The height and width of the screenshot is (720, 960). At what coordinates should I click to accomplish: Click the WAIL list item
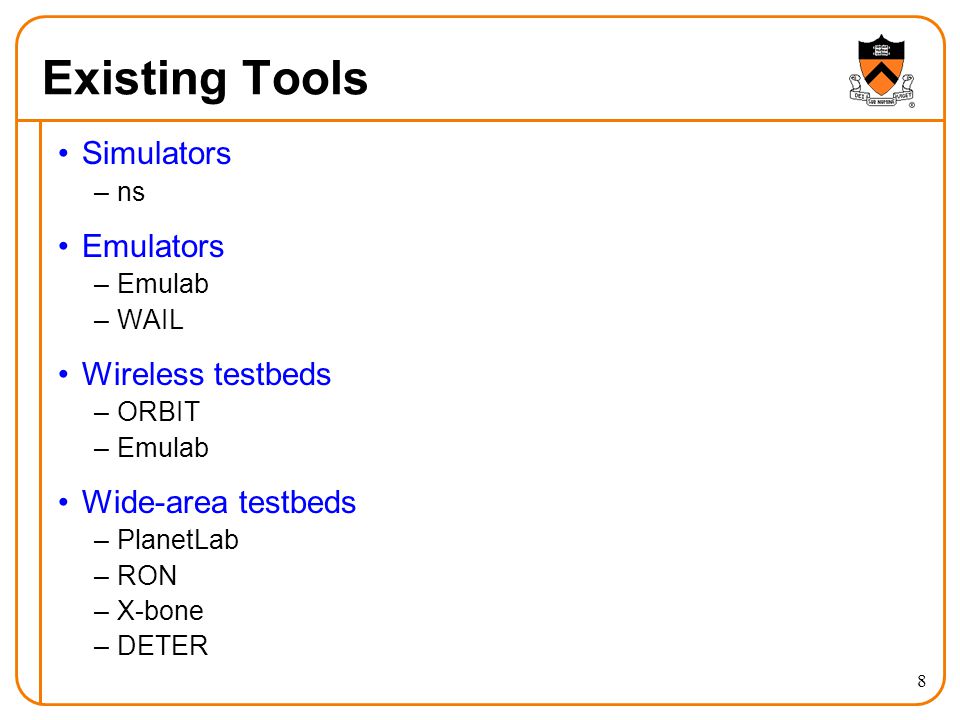click(x=150, y=320)
